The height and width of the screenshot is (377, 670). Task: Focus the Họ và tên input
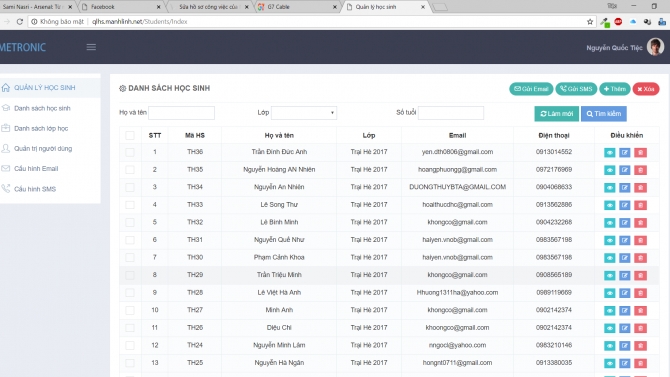coord(181,113)
